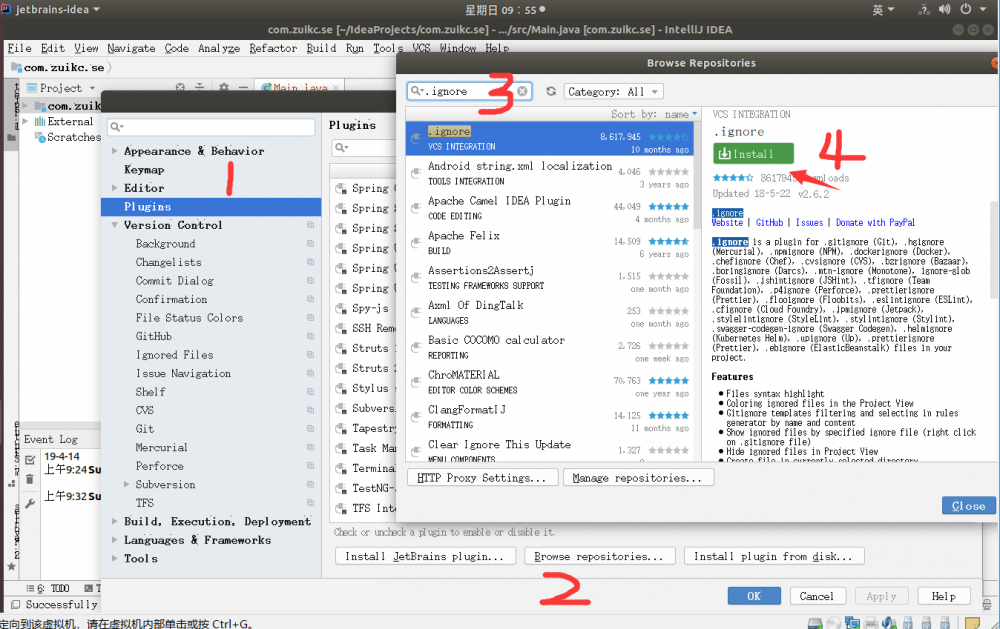1000x629 pixels.
Task: Open the GitHub link for .ignore
Action: tap(769, 222)
